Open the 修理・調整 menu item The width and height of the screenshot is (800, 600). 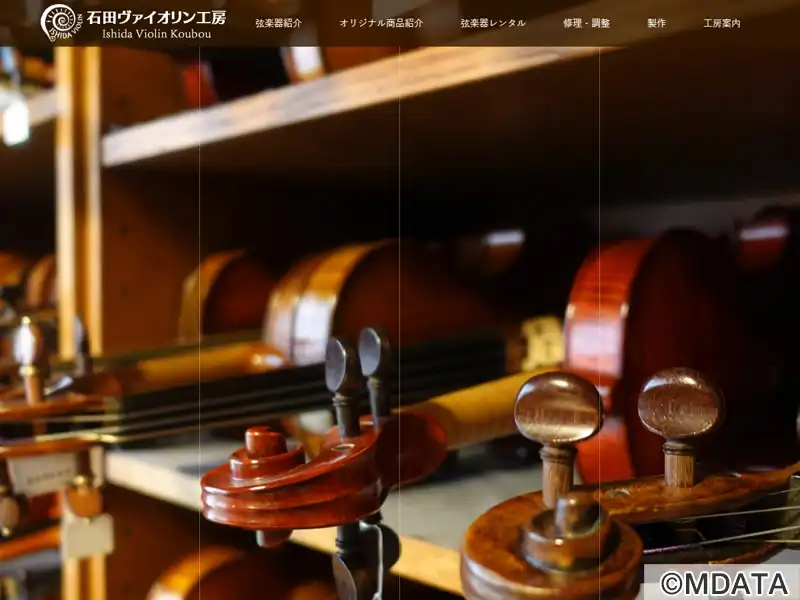pyautogui.click(x=587, y=23)
